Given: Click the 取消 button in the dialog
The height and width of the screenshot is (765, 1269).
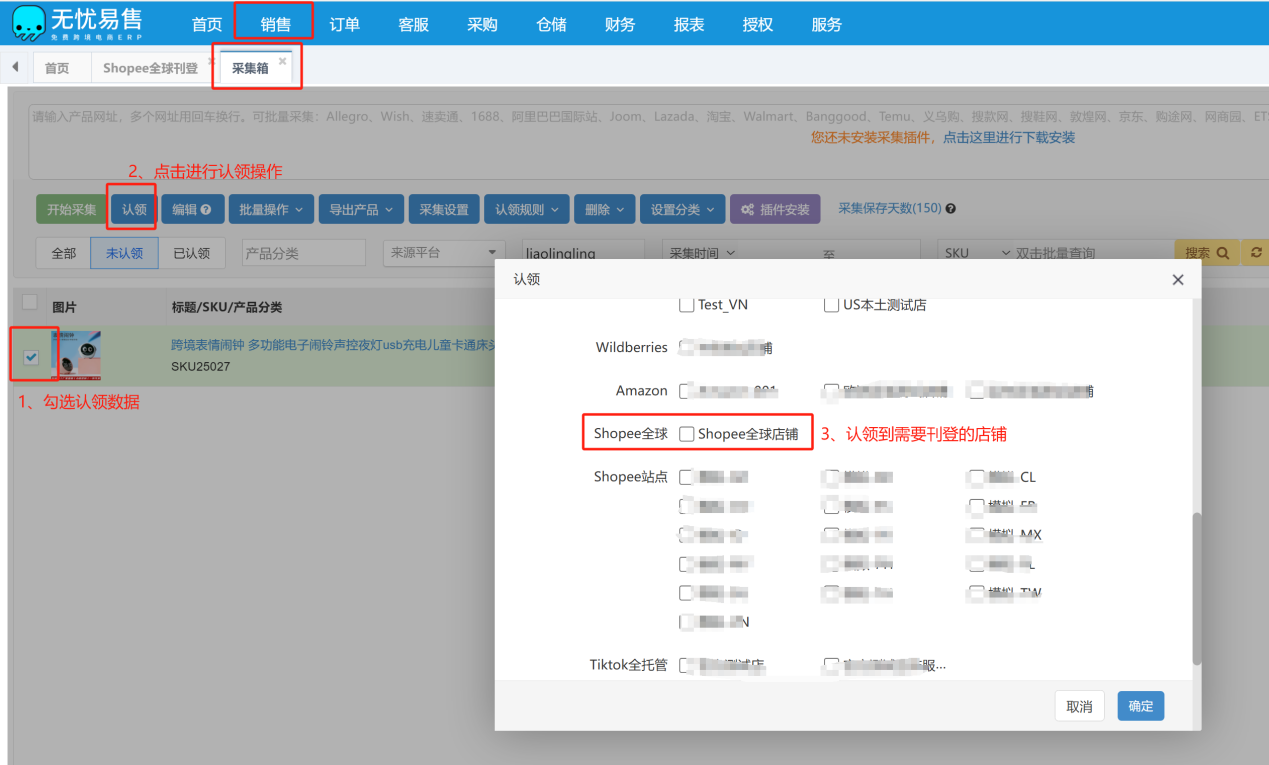Looking at the screenshot, I should pyautogui.click(x=1079, y=706).
